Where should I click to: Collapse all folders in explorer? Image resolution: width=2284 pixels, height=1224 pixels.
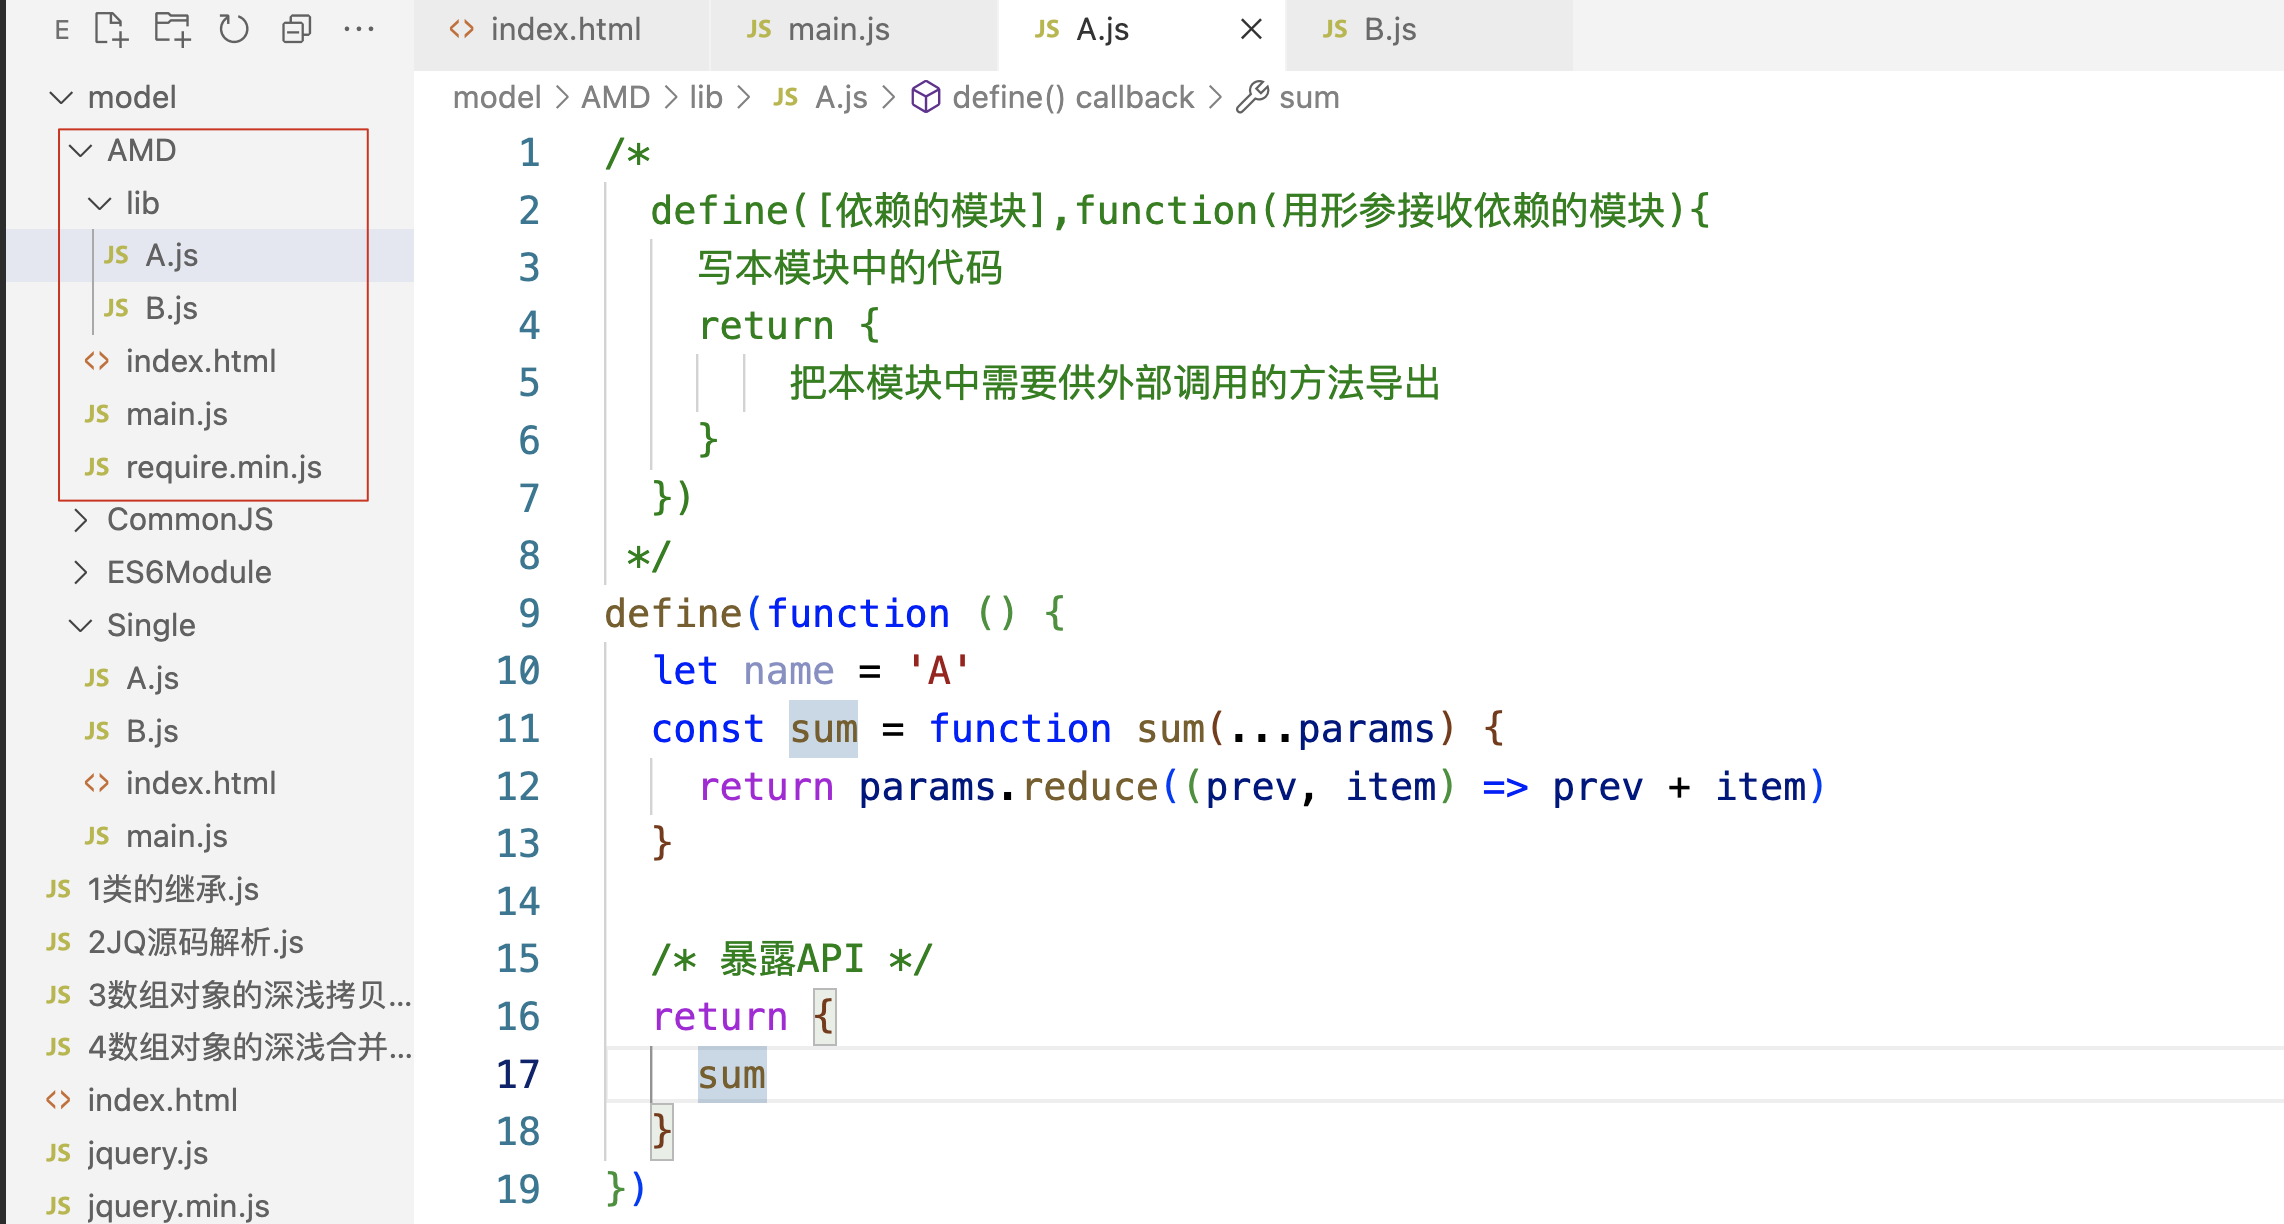click(296, 30)
